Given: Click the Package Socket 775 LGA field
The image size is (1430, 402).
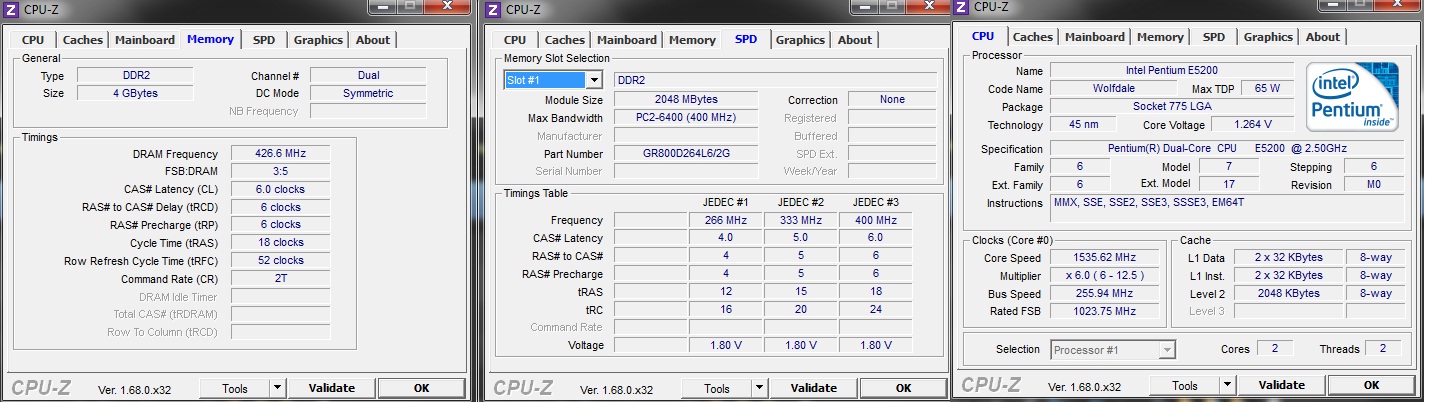Looking at the screenshot, I should (x=1171, y=107).
